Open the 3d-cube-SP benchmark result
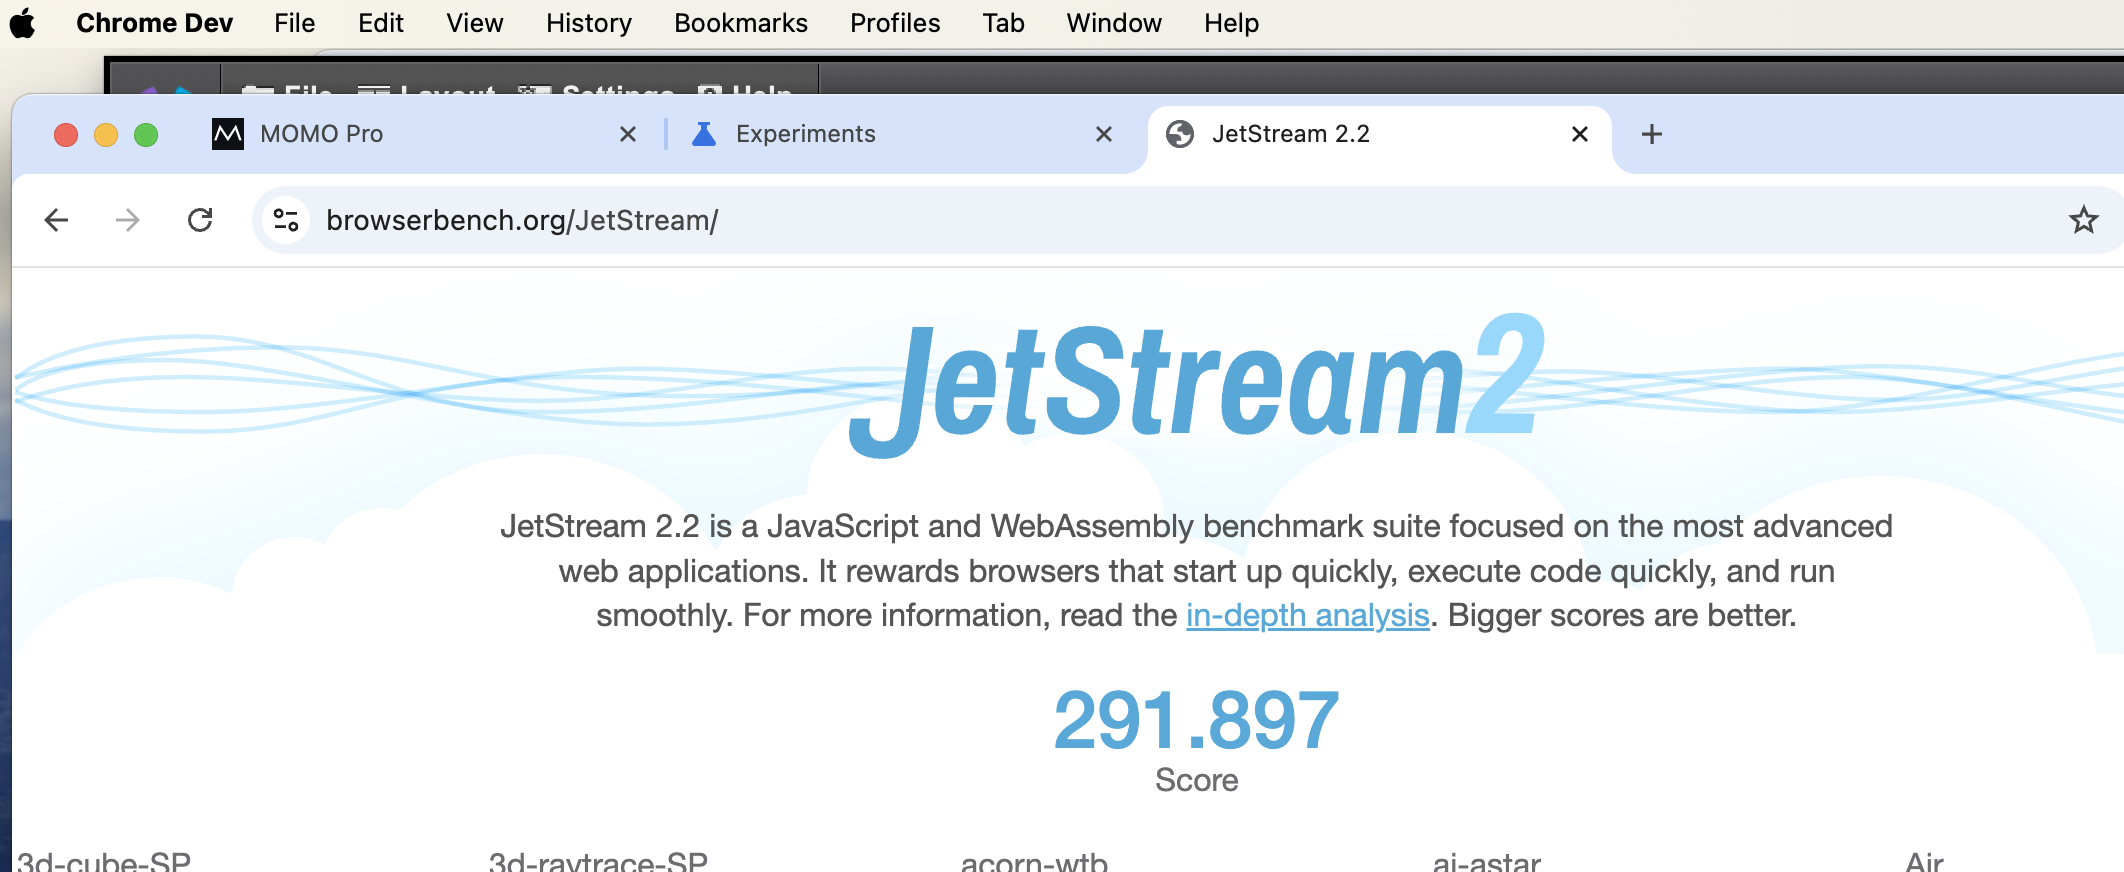Viewport: 2124px width, 872px height. [x=104, y=862]
